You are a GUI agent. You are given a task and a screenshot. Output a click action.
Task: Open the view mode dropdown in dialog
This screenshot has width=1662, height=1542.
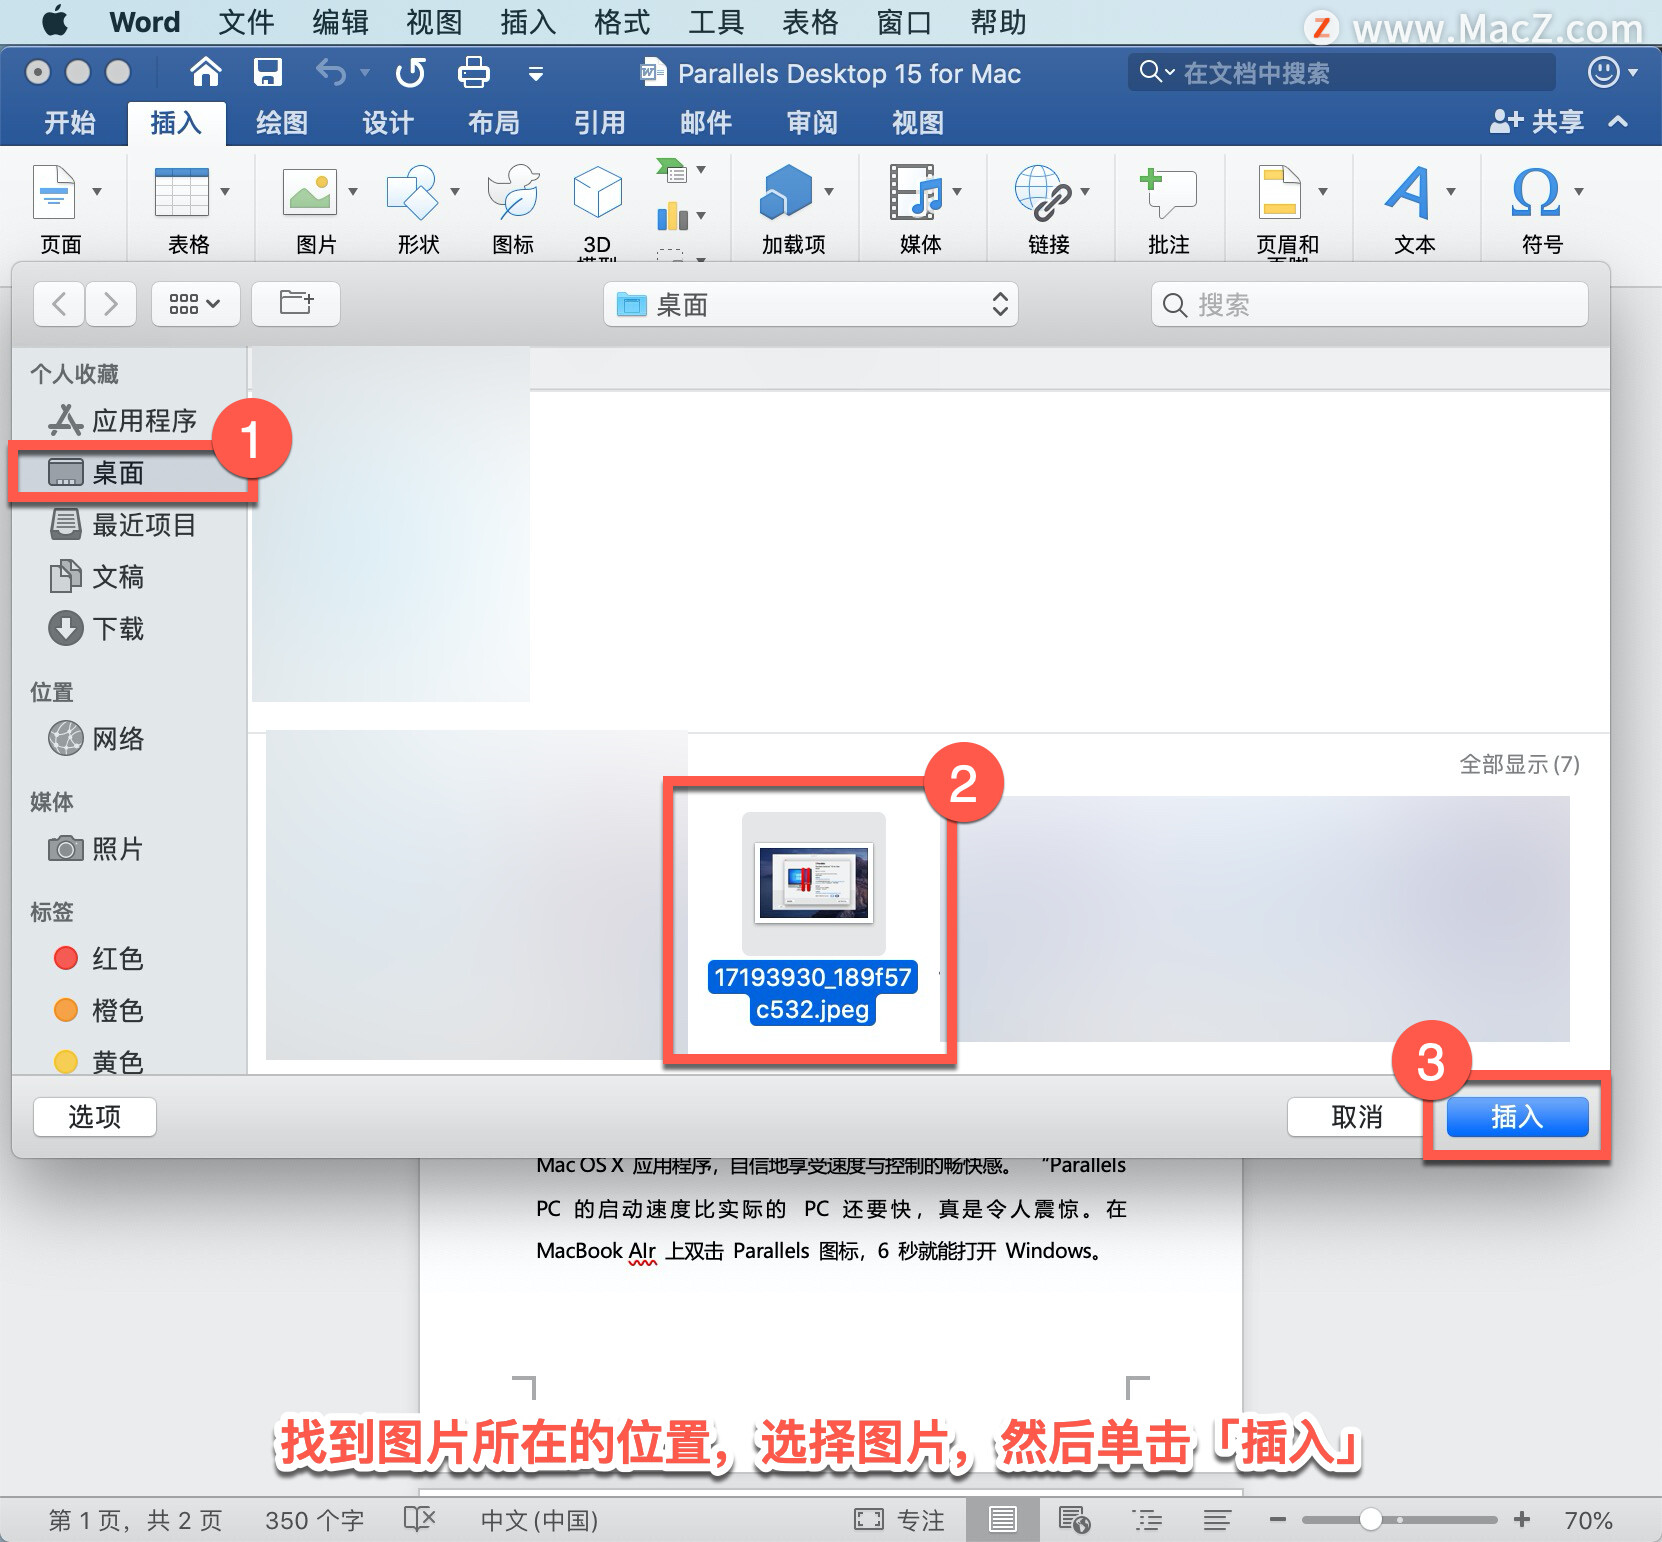195,303
